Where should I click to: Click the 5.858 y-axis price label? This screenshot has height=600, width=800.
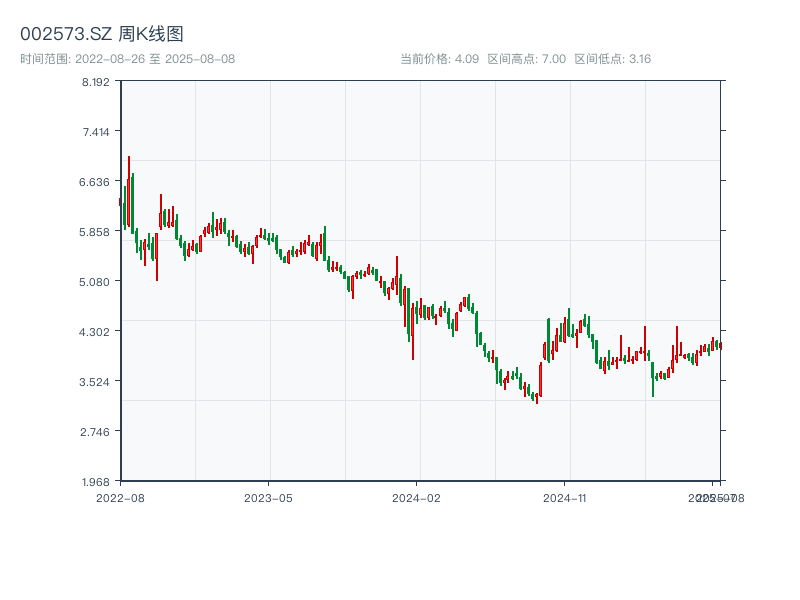(x=96, y=232)
